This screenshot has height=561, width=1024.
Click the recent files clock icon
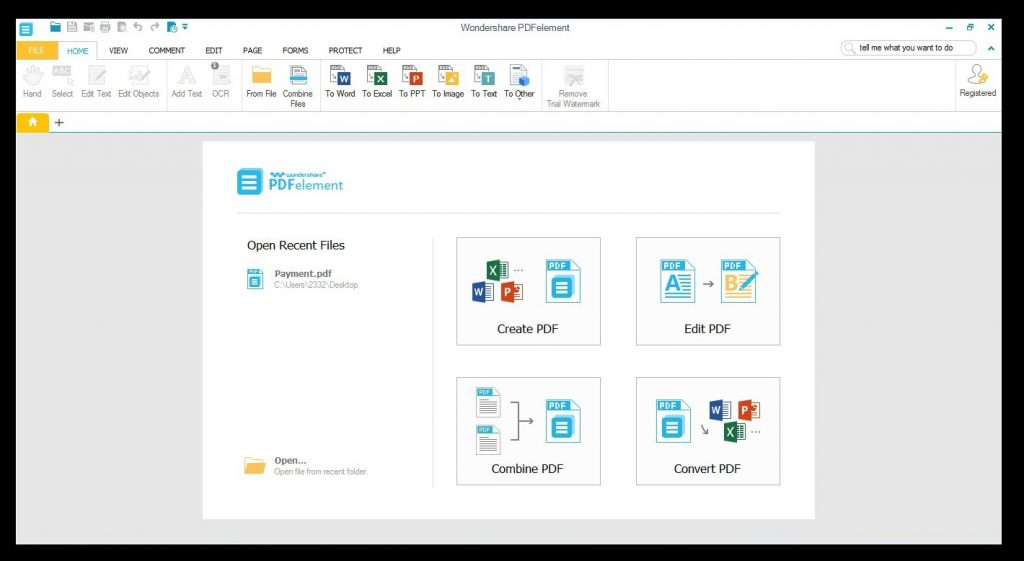[172, 27]
